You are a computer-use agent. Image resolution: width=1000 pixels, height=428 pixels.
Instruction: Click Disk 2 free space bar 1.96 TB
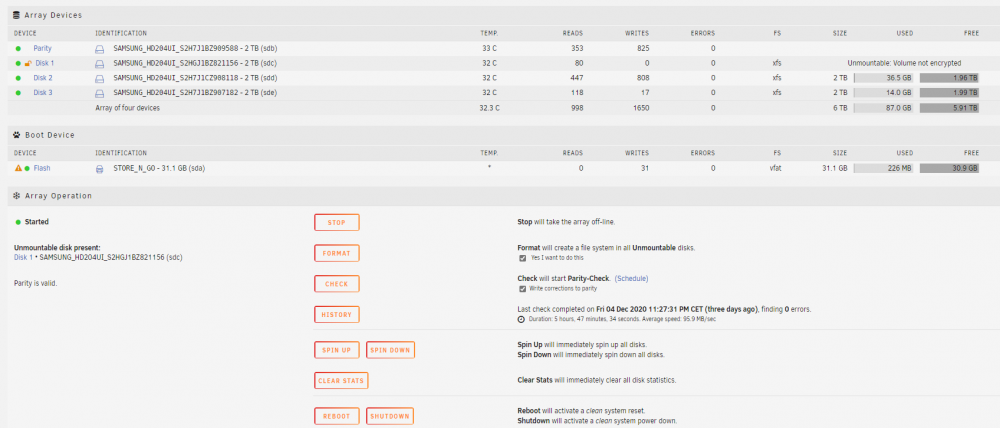(950, 78)
